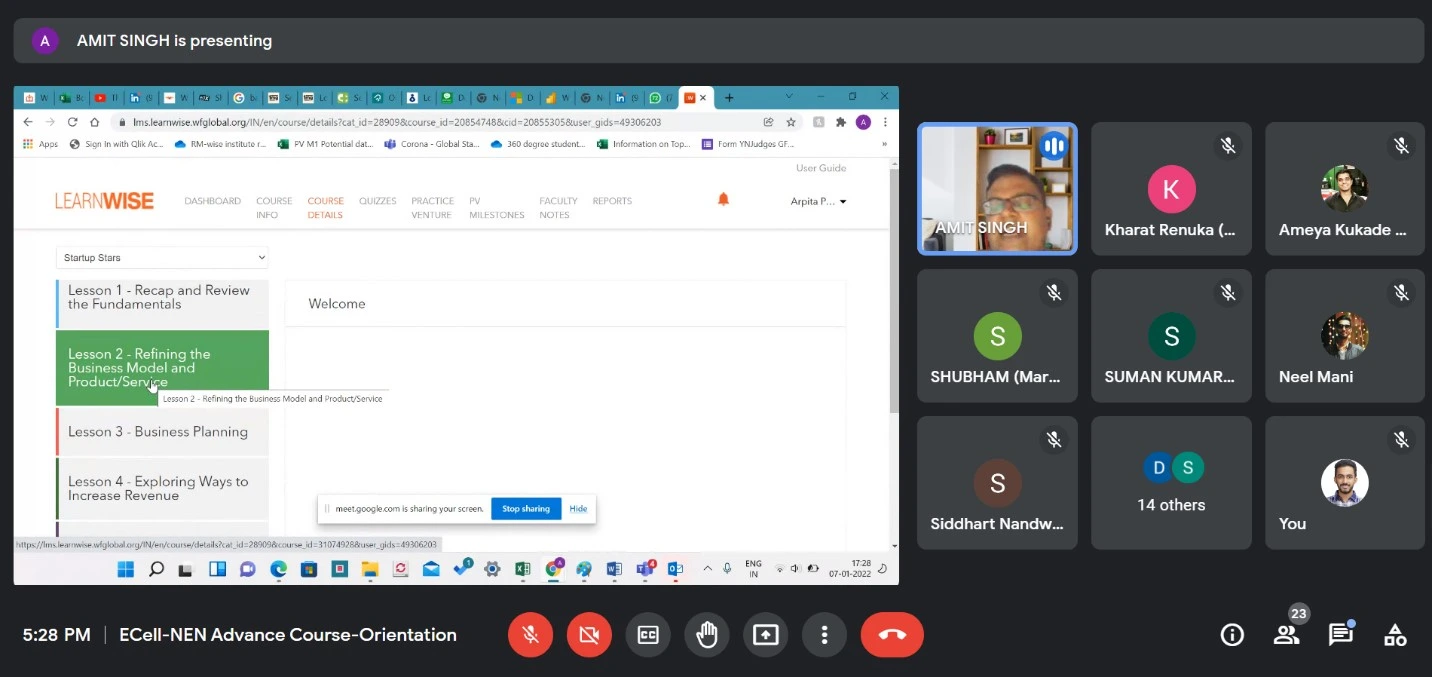This screenshot has height=677, width=1432.
Task: Expand hidden system tray icons chevron in shared taskbar
Action: pyautogui.click(x=708, y=569)
